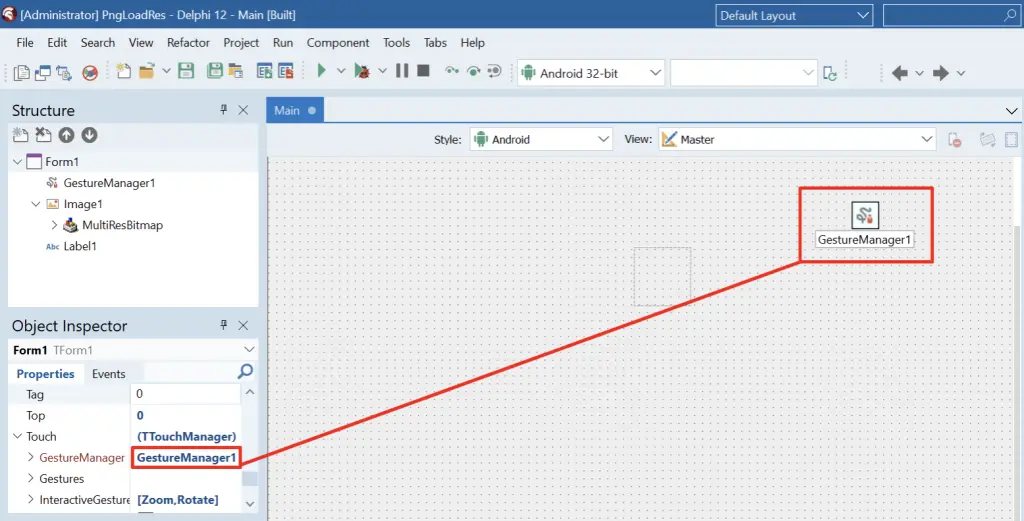Click the Remove File from Project icon
Image resolution: width=1024 pixels, height=521 pixels.
[x=285, y=71]
